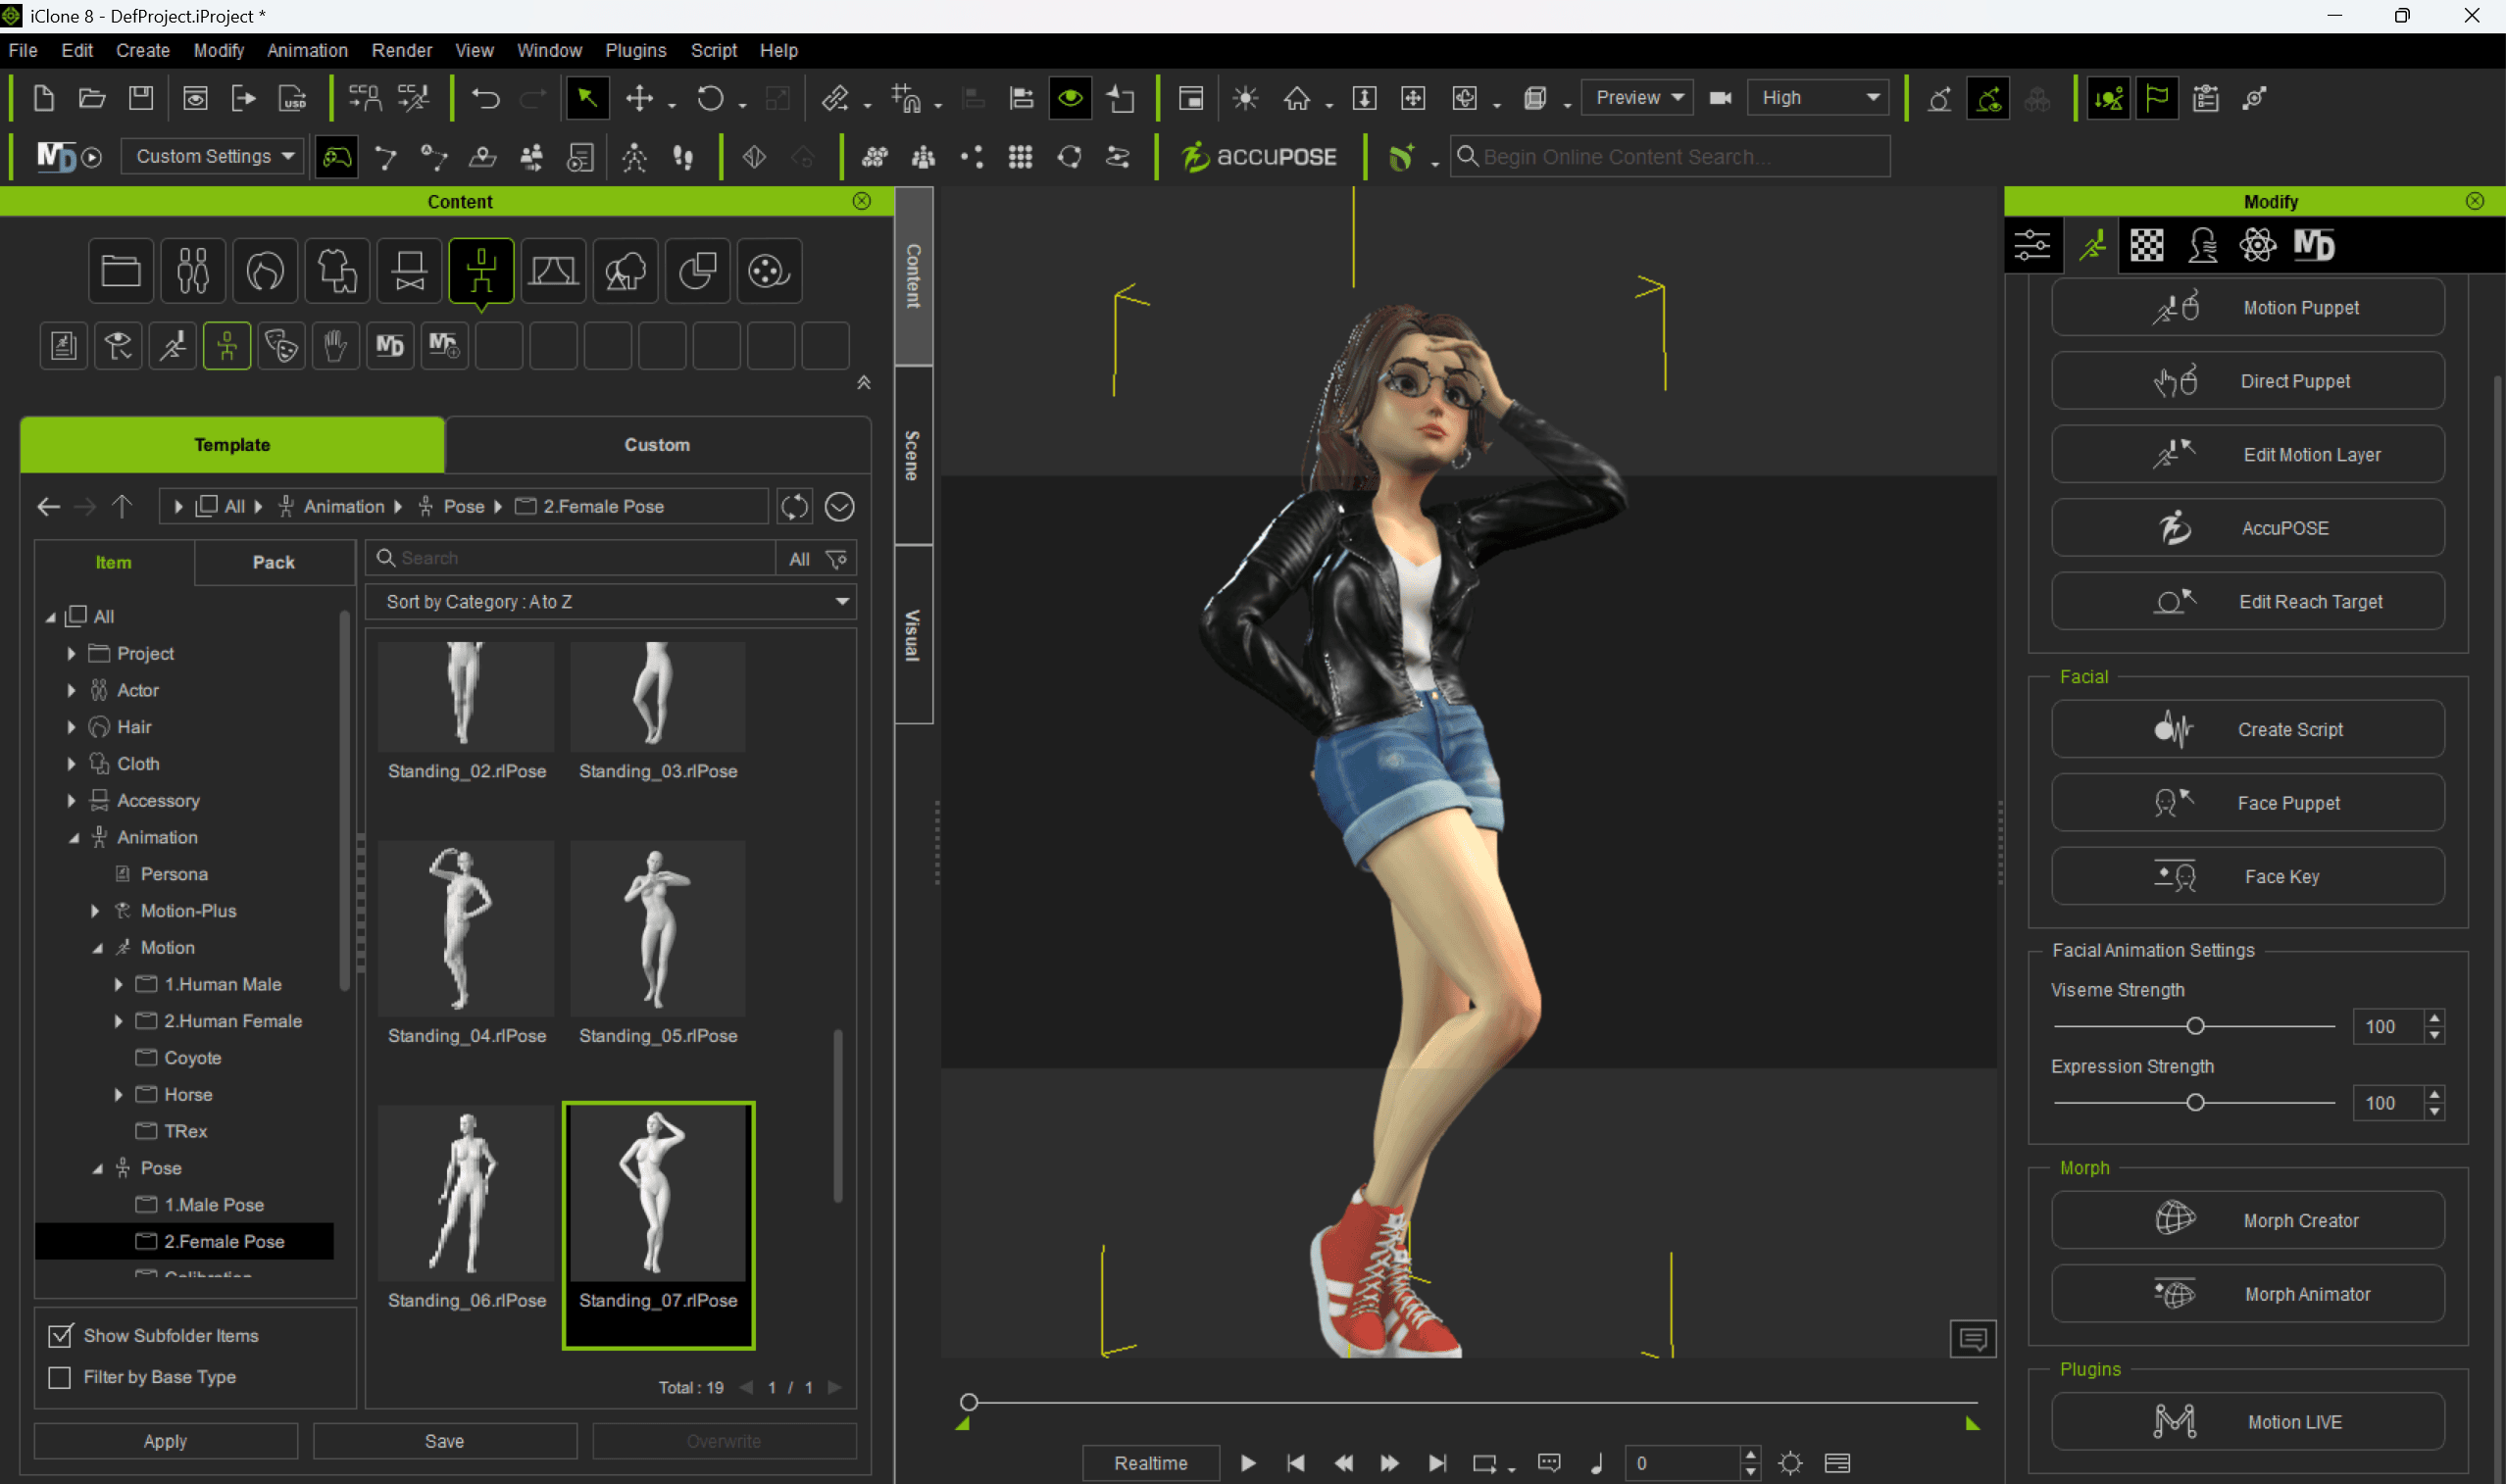Uncheck Show Subfolder Items
The image size is (2506, 1484).
click(x=60, y=1336)
